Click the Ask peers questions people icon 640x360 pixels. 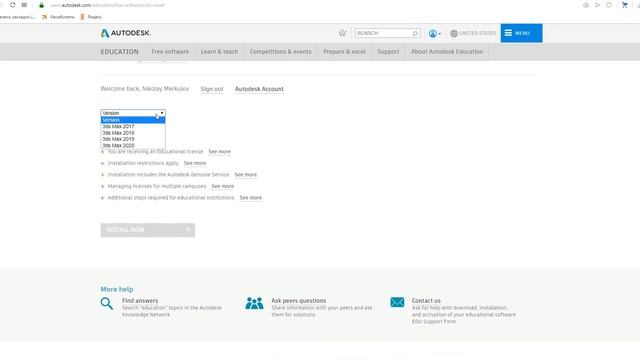coord(254,303)
